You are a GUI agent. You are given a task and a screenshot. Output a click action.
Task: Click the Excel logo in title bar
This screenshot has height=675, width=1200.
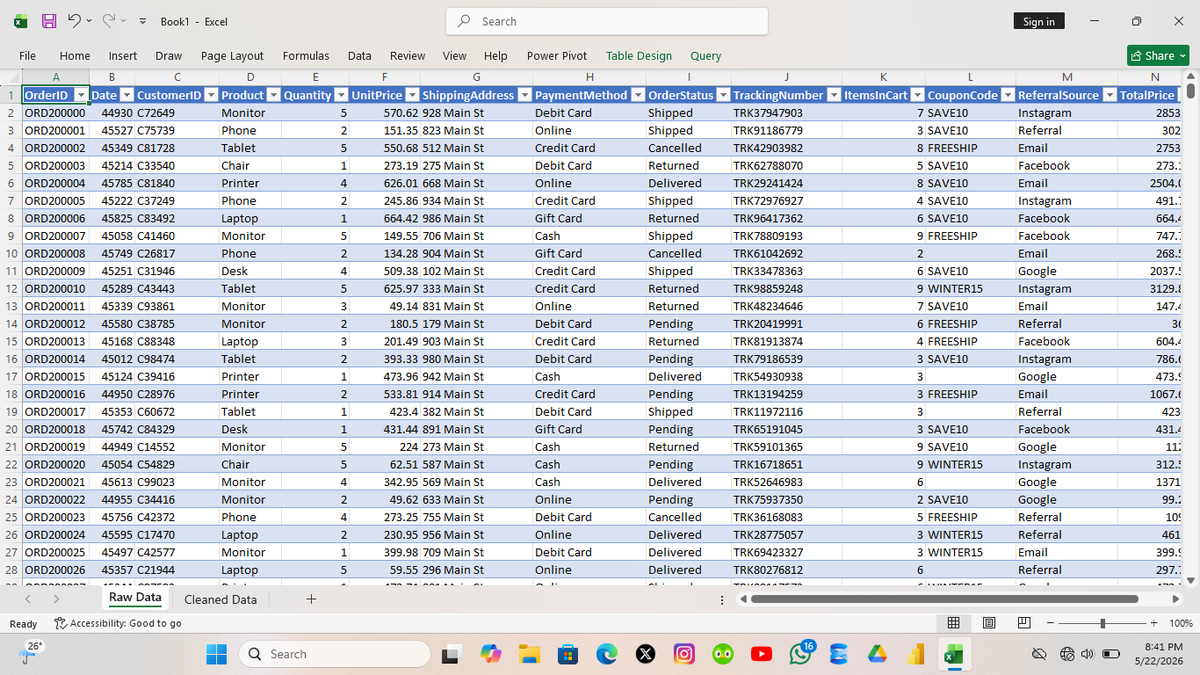pyautogui.click(x=21, y=21)
